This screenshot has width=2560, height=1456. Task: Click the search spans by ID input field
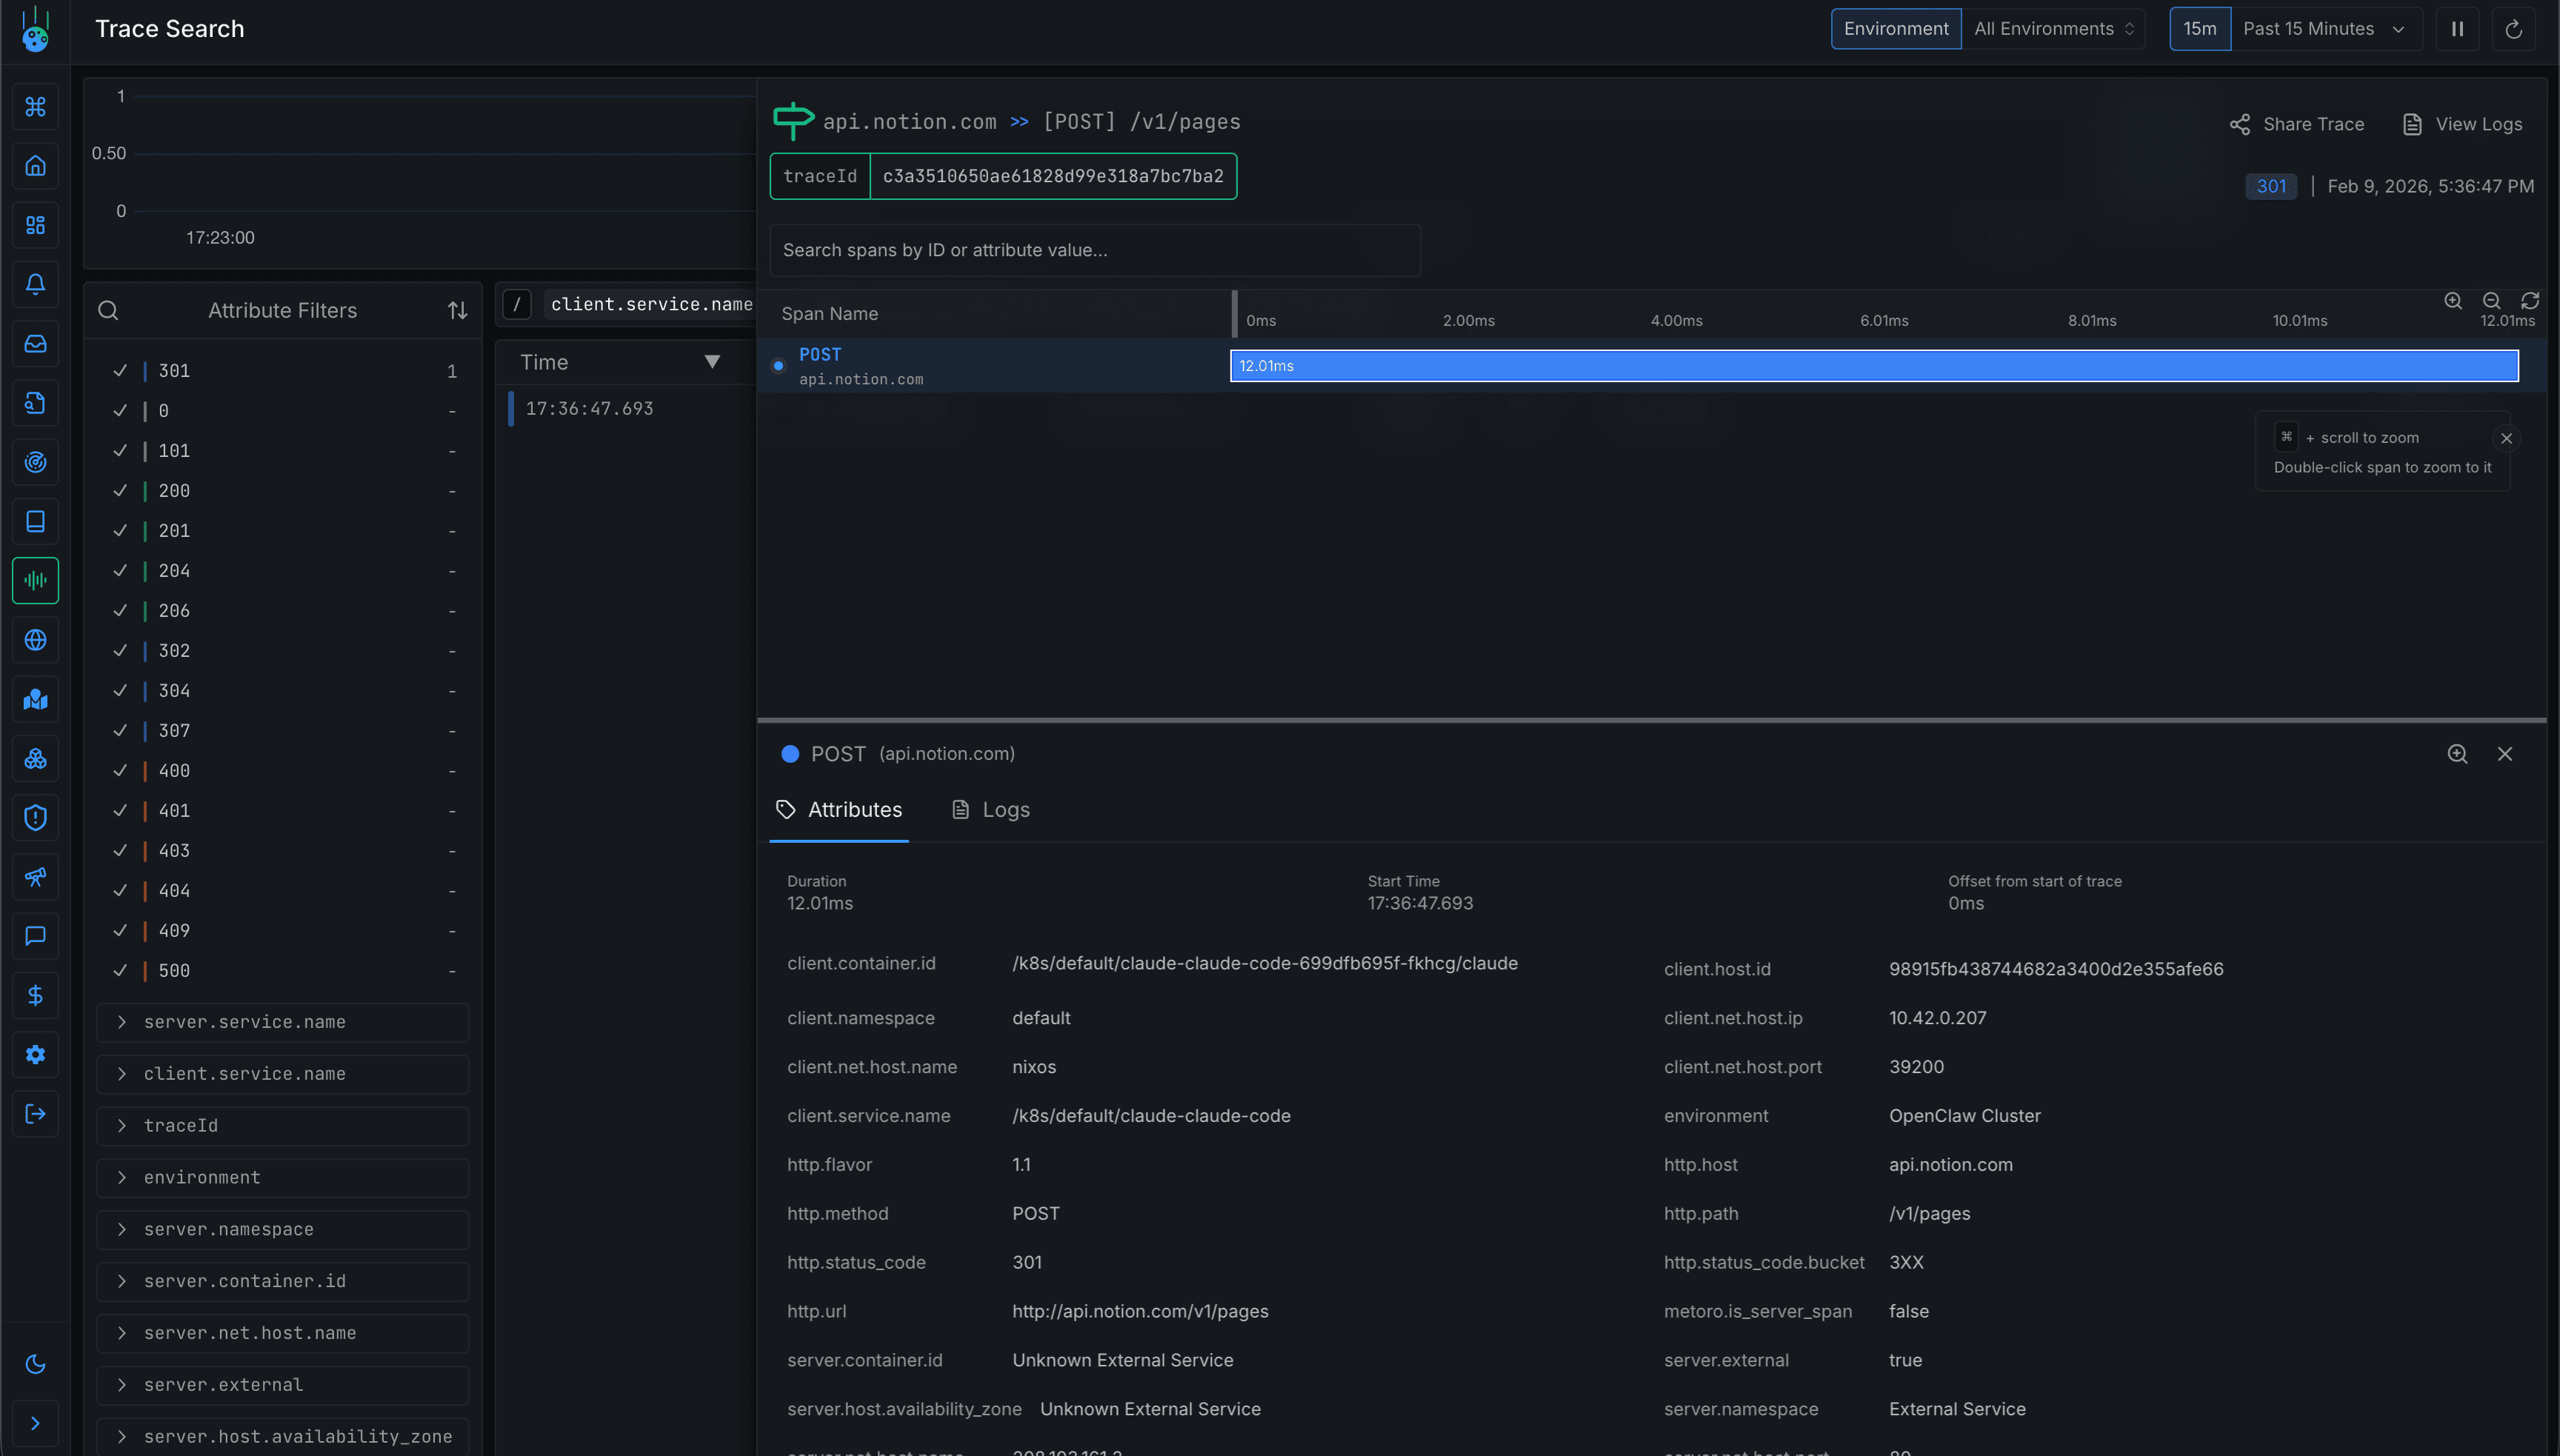(1094, 250)
